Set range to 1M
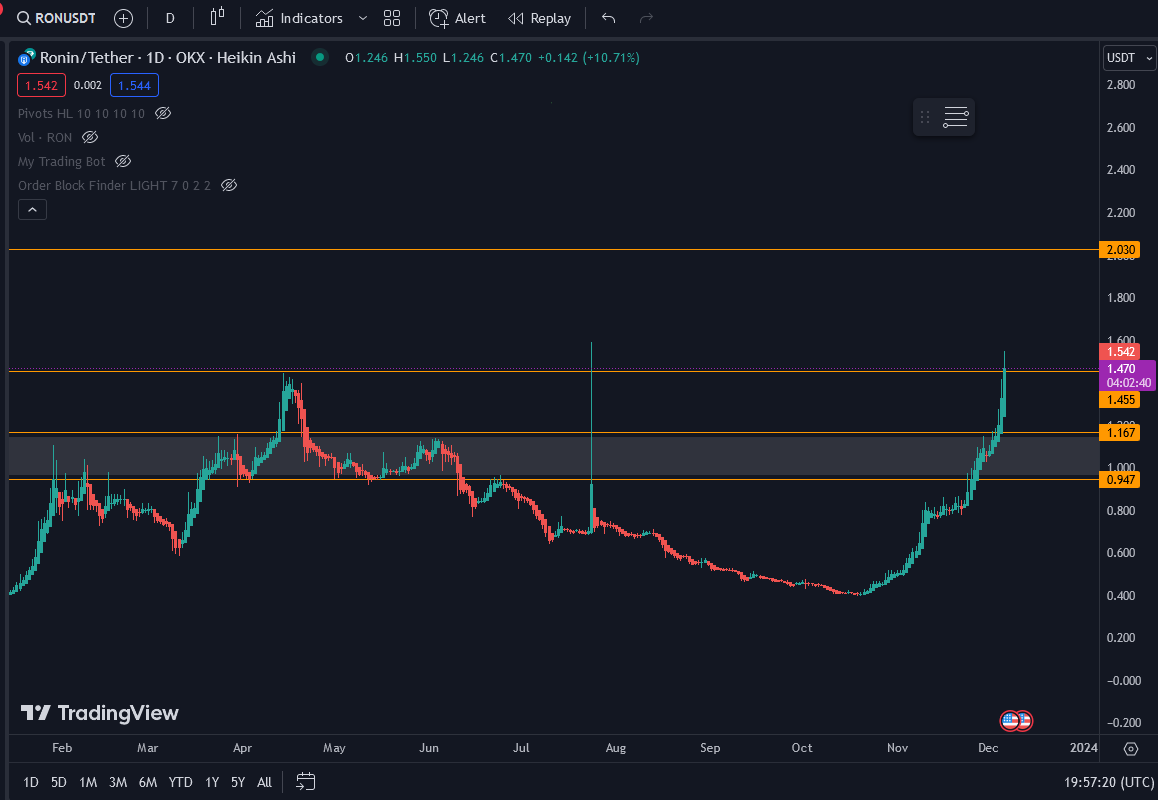This screenshot has height=800, width=1158. tap(88, 782)
